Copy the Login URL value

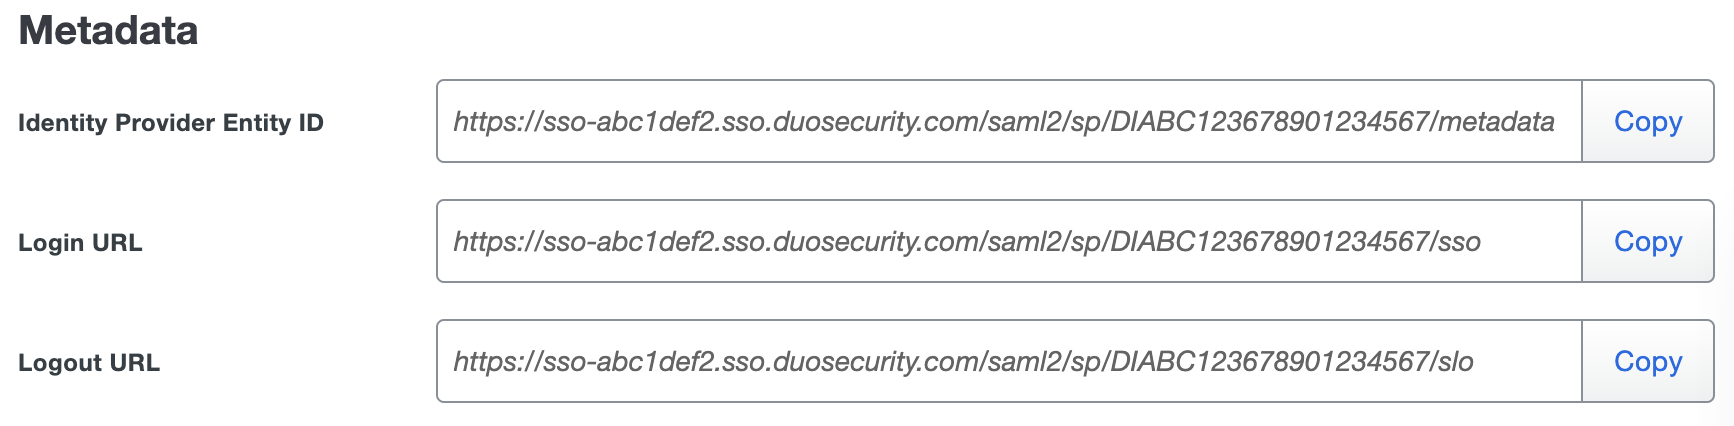(1647, 242)
